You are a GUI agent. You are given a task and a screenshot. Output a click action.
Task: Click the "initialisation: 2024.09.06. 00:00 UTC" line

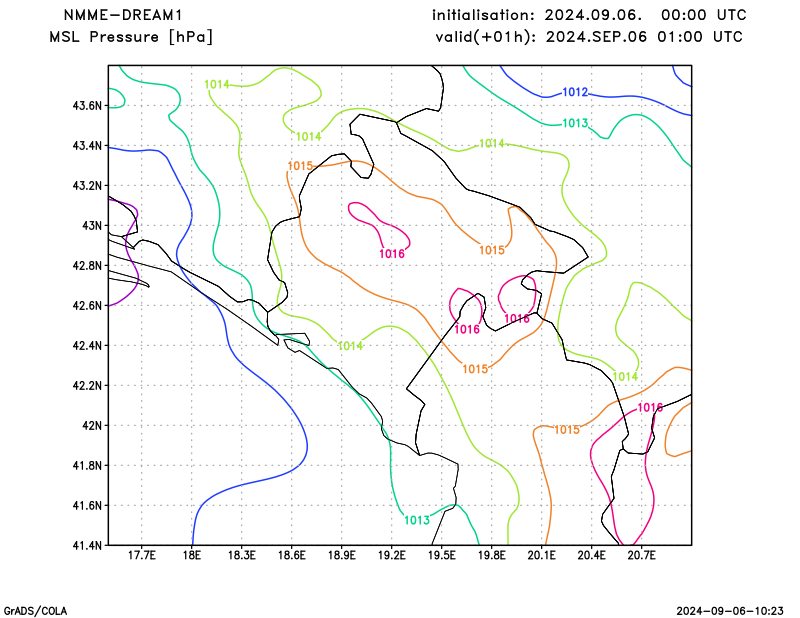click(589, 15)
